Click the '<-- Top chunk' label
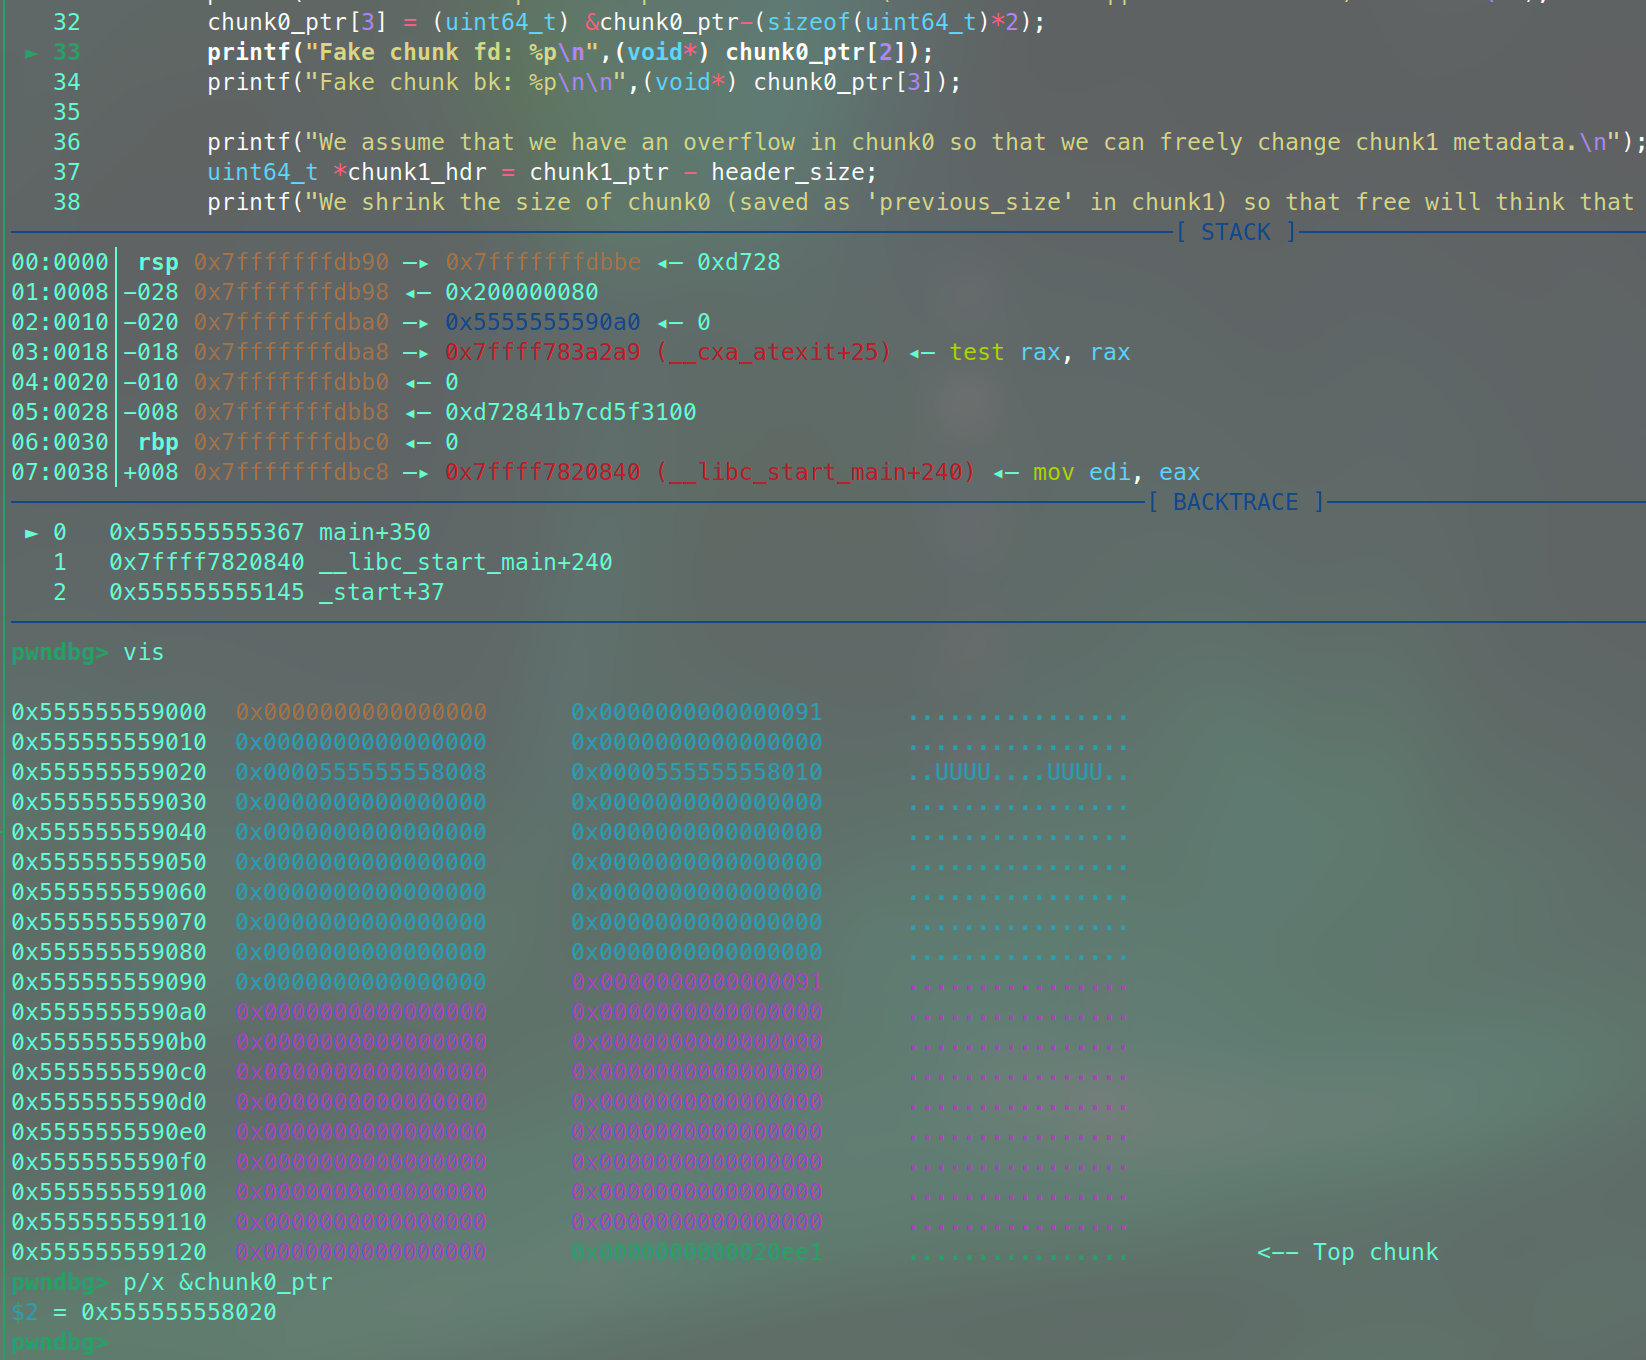The image size is (1646, 1360). pyautogui.click(x=1348, y=1252)
